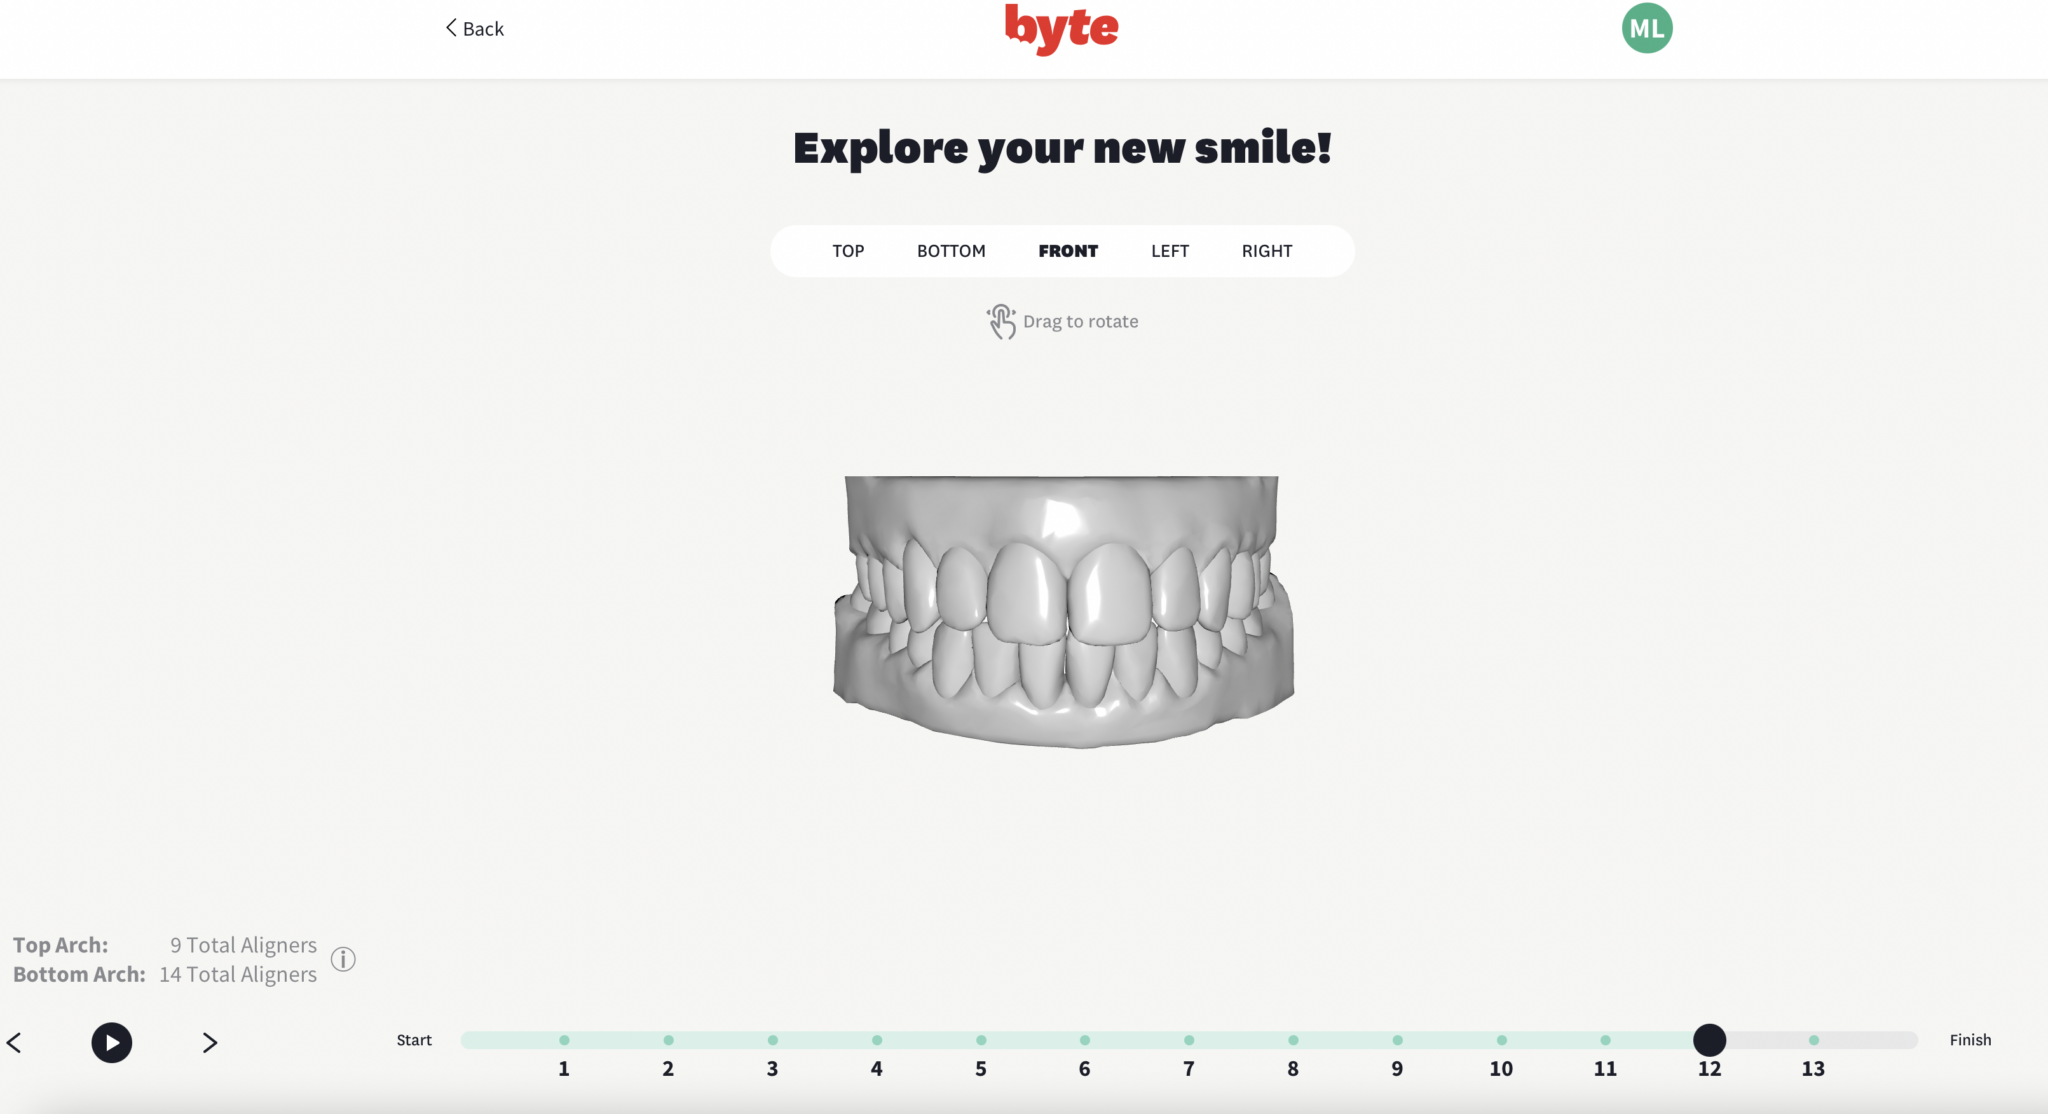
Task: Switch to the BOTTOM view
Action: pos(950,251)
